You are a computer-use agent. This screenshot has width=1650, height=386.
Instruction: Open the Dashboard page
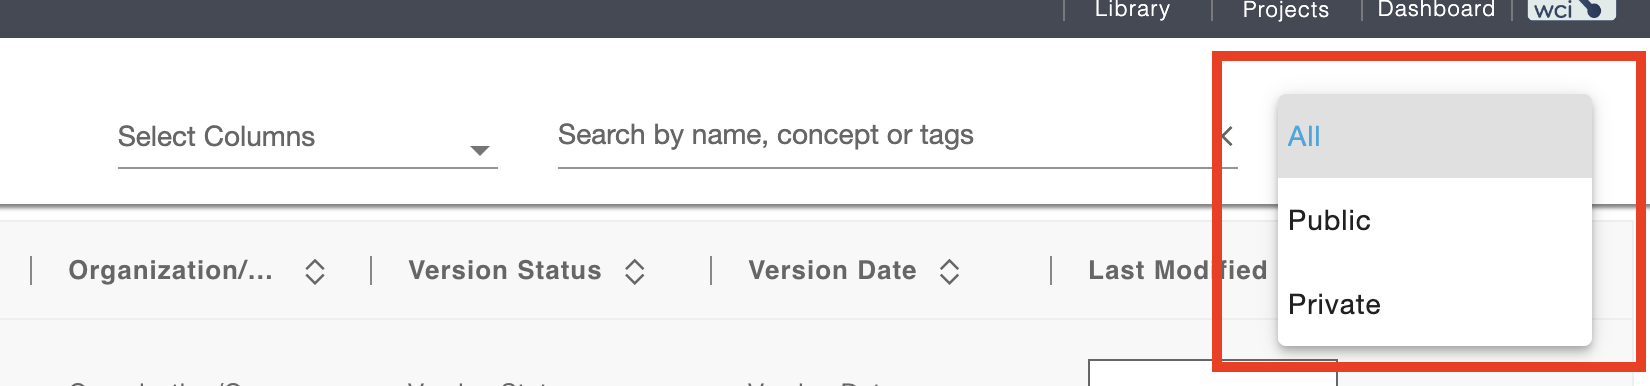1436,10
